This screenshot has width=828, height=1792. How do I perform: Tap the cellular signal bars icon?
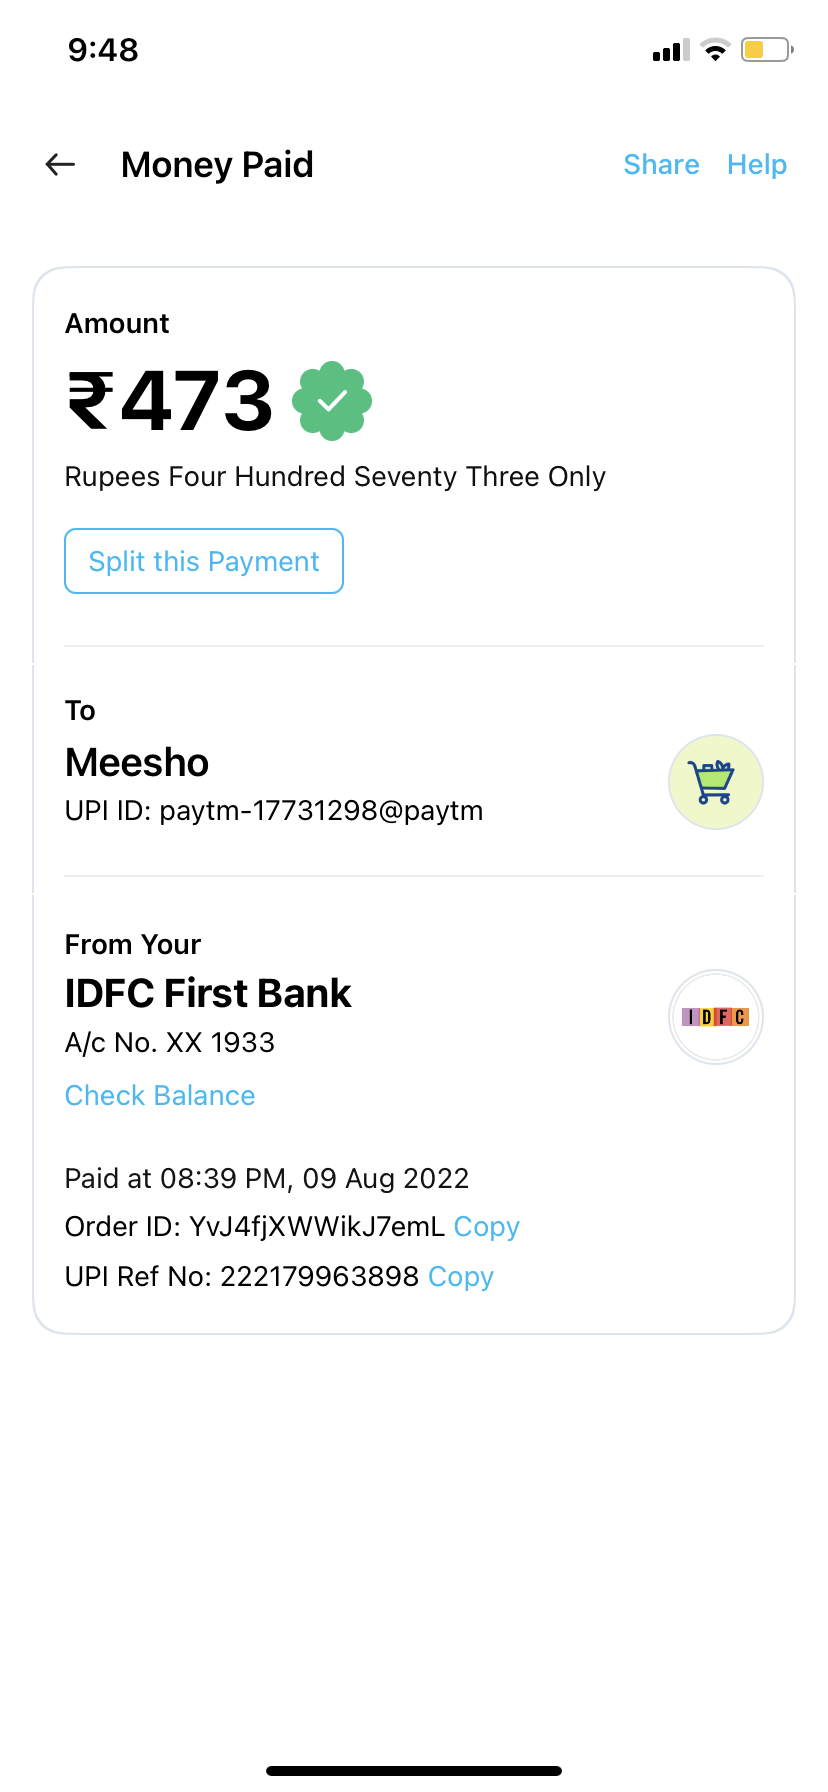tap(671, 51)
